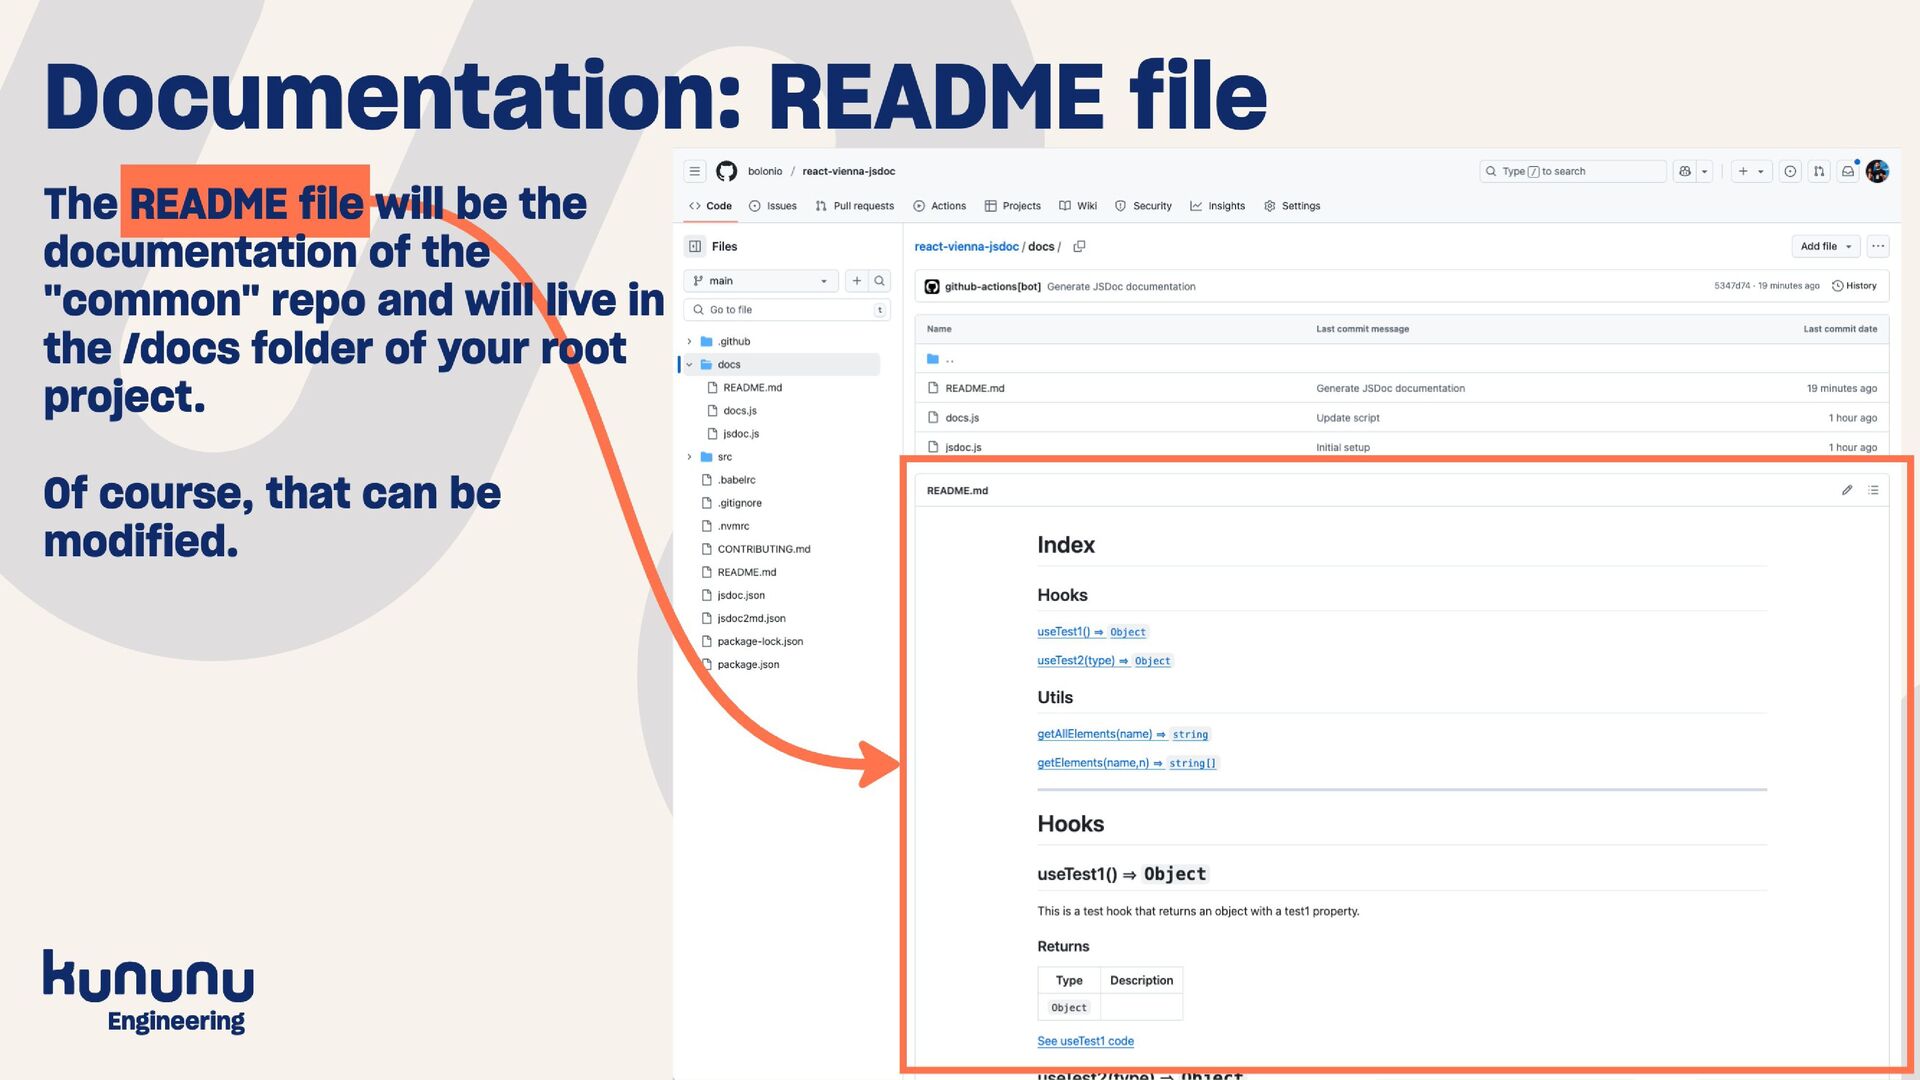
Task: Switch to the Issues tab
Action: click(x=773, y=206)
